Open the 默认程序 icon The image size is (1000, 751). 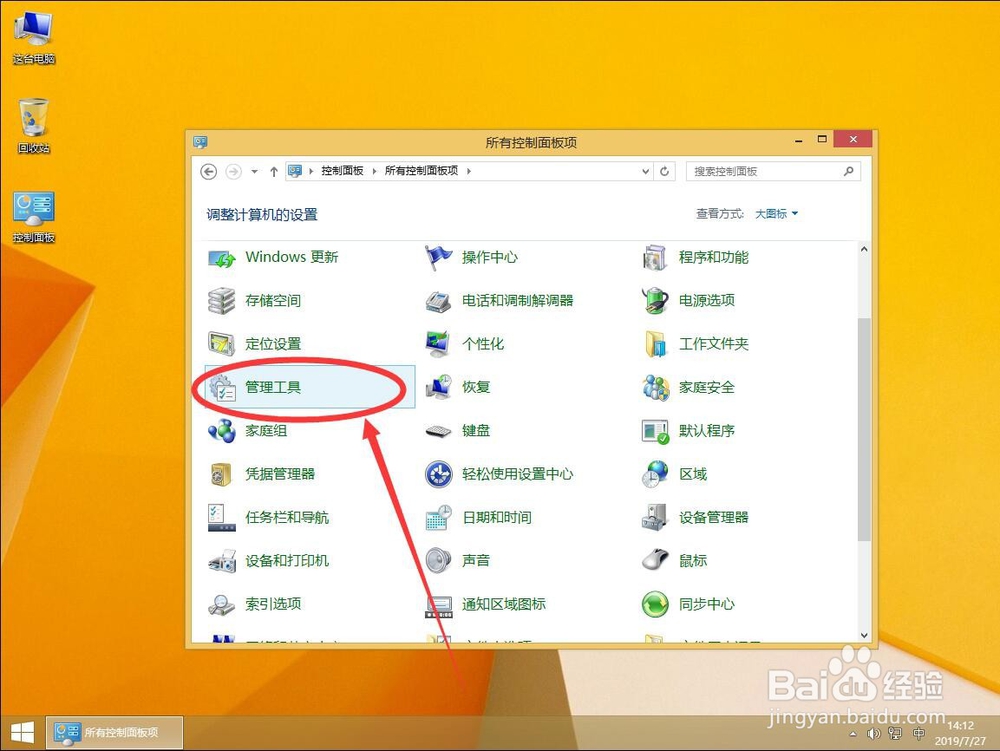[656, 431]
